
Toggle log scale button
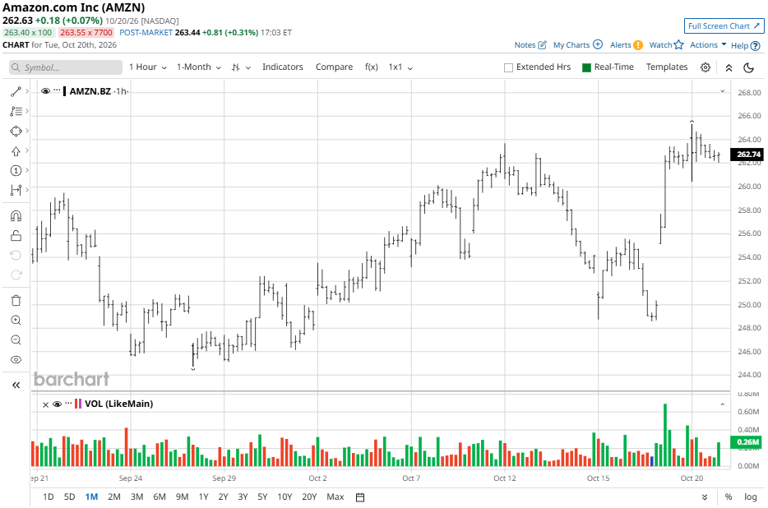tap(750, 497)
